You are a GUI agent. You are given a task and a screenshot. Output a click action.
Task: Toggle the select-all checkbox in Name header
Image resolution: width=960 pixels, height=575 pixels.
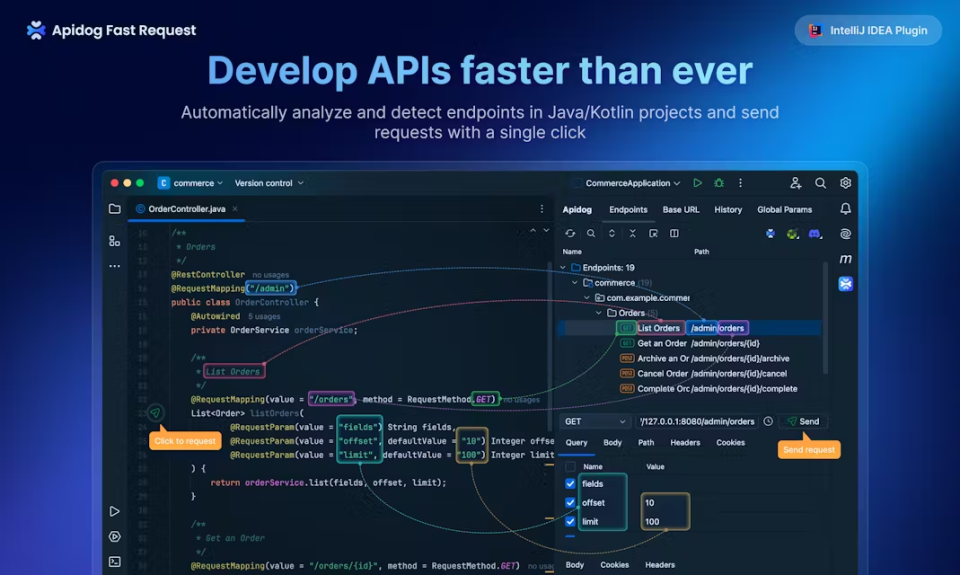tap(570, 467)
